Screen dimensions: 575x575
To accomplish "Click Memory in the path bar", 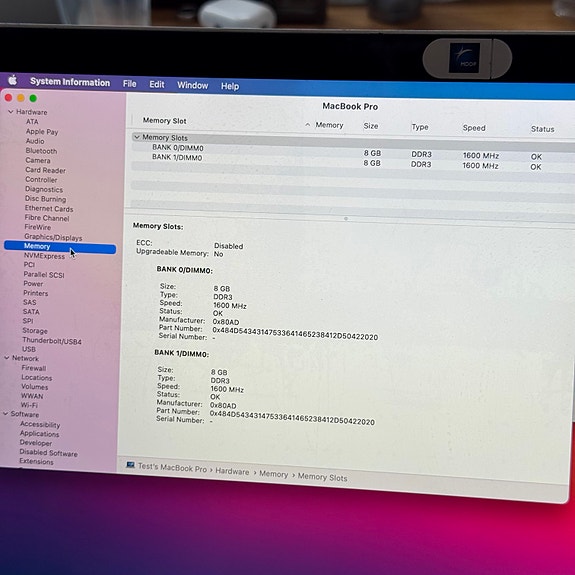I will coord(274,474).
